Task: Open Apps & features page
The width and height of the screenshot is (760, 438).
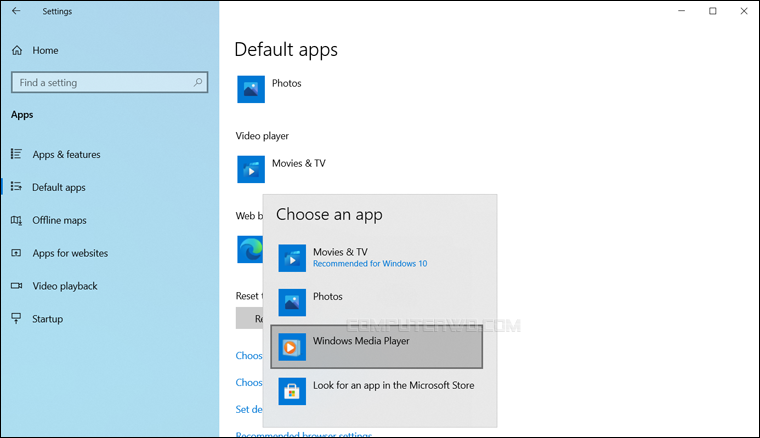Action: pos(66,155)
